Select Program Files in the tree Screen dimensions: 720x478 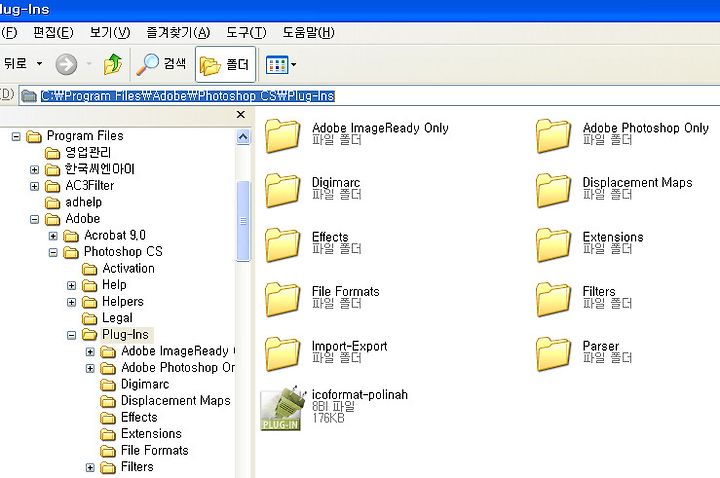click(x=85, y=136)
